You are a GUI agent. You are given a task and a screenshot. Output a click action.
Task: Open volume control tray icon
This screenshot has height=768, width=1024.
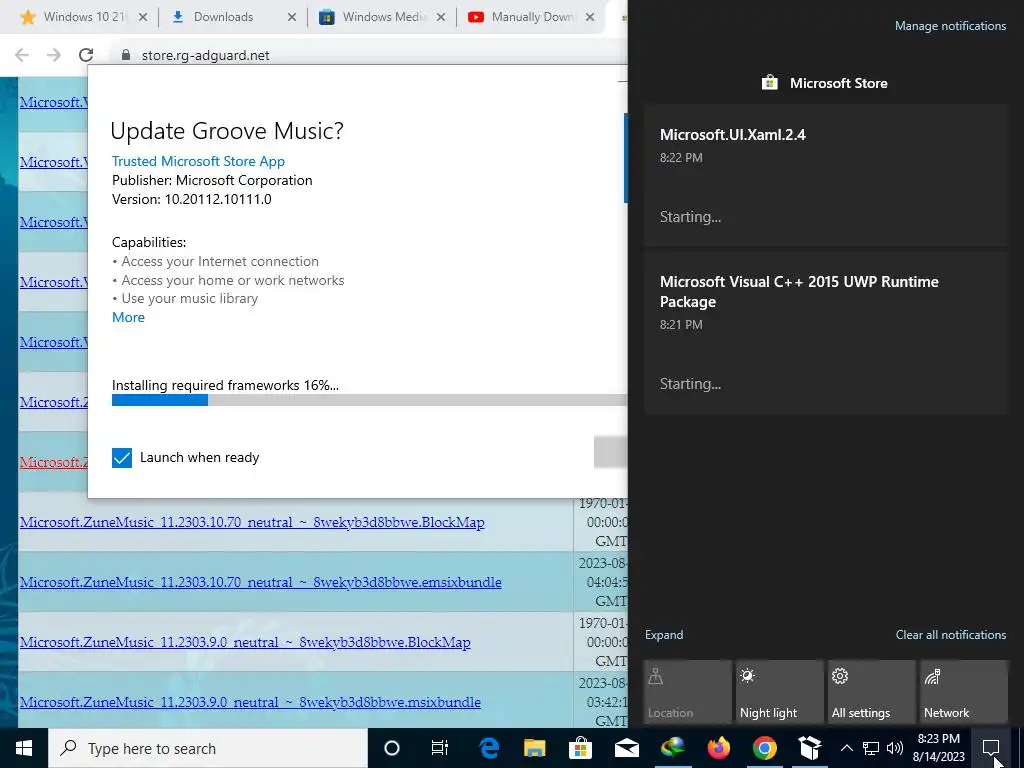pyautogui.click(x=895, y=748)
